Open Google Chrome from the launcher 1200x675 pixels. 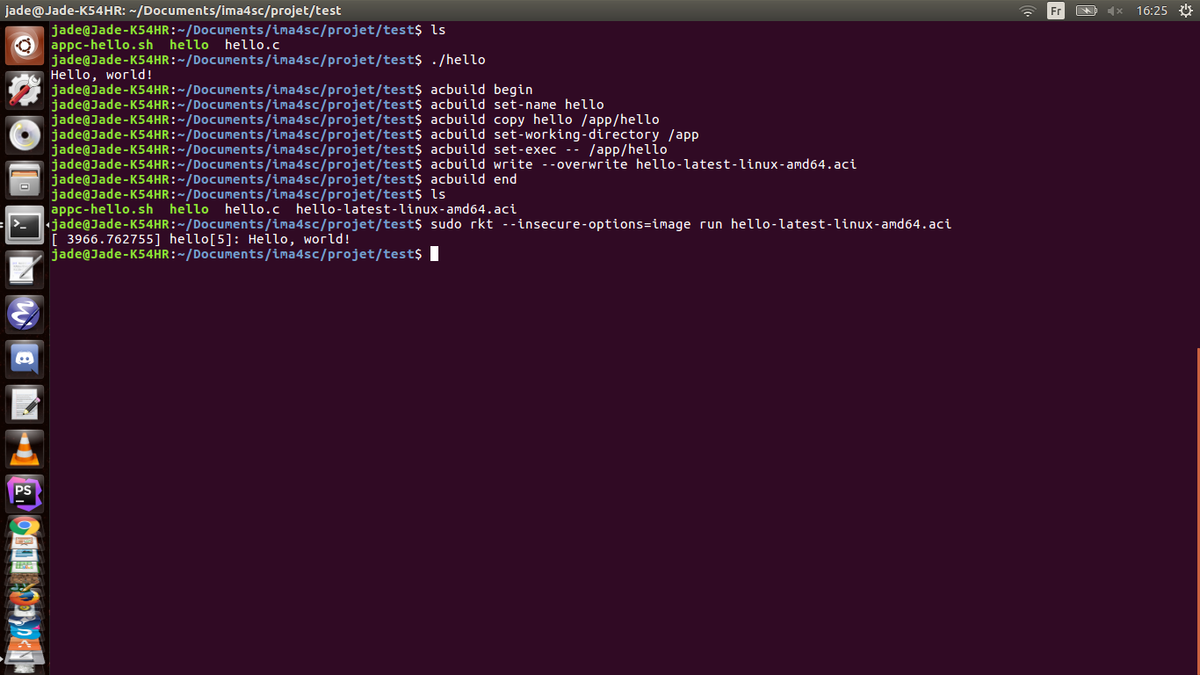pos(25,528)
